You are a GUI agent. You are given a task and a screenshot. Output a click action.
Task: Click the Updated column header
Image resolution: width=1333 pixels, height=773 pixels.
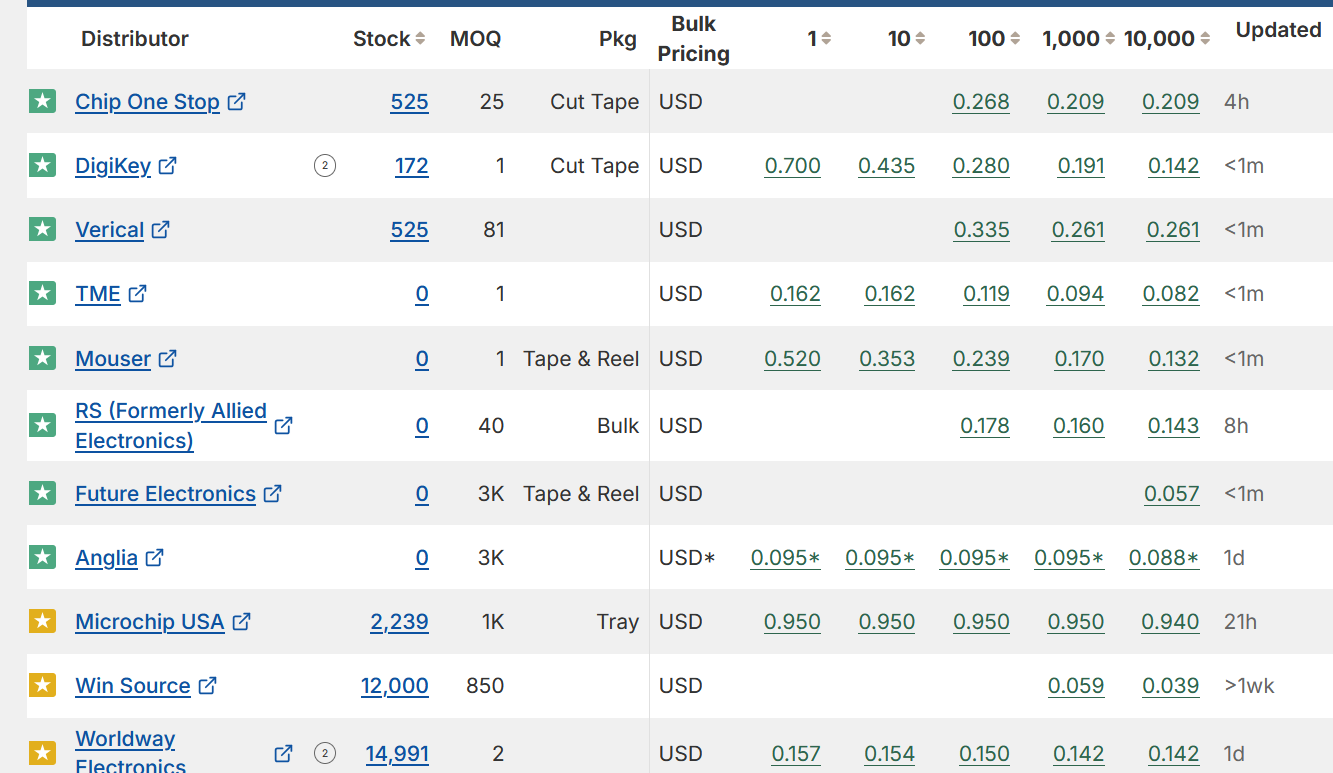(x=1279, y=30)
